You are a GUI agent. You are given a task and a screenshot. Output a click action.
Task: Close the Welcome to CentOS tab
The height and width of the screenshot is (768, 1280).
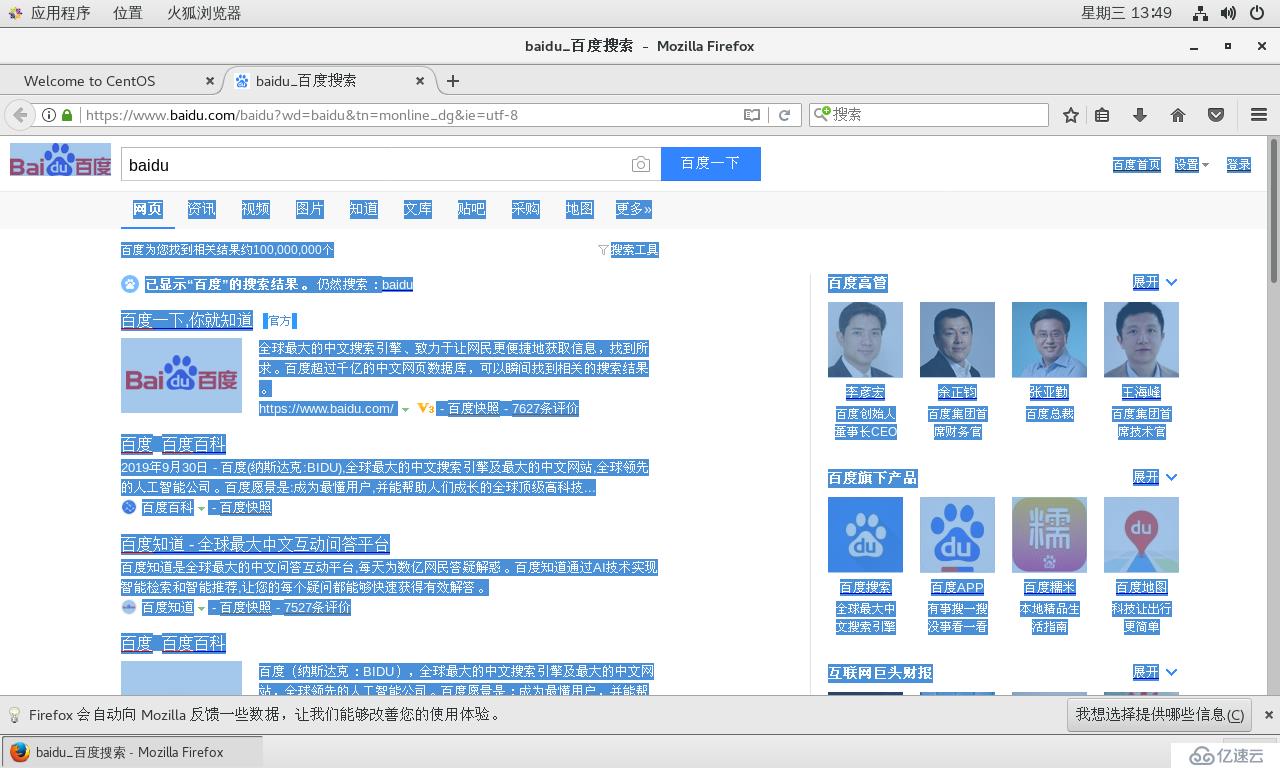pos(210,81)
